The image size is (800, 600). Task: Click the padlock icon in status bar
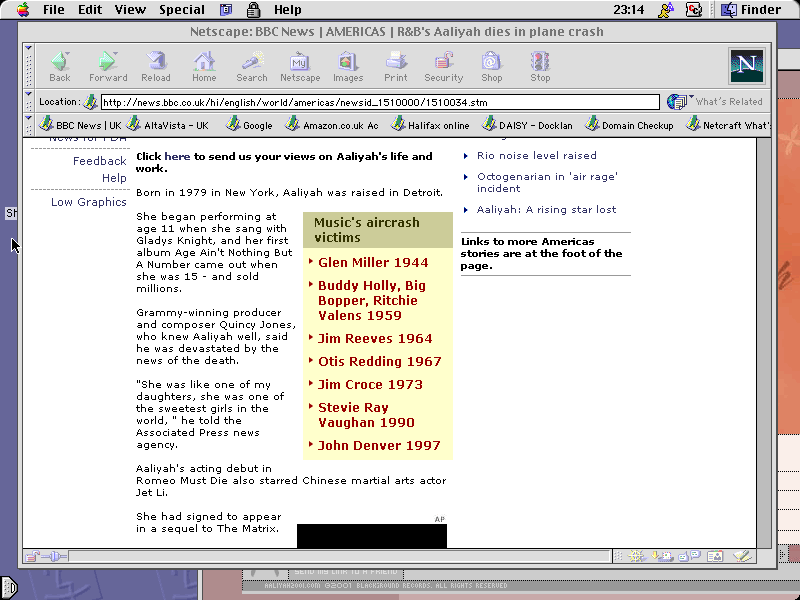pyautogui.click(x=32, y=556)
